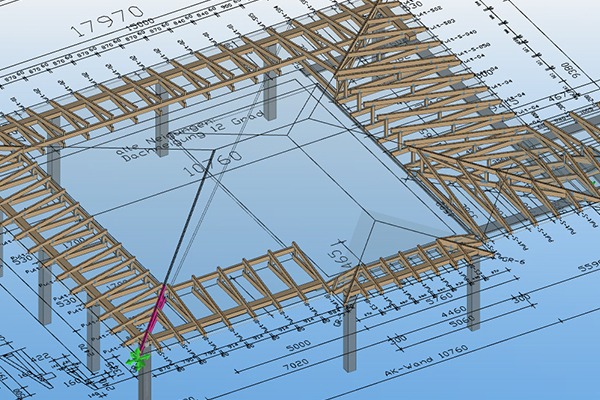This screenshot has height=400, width=600.
Task: Select the 5590 dimension at right edge
Action: (583, 268)
